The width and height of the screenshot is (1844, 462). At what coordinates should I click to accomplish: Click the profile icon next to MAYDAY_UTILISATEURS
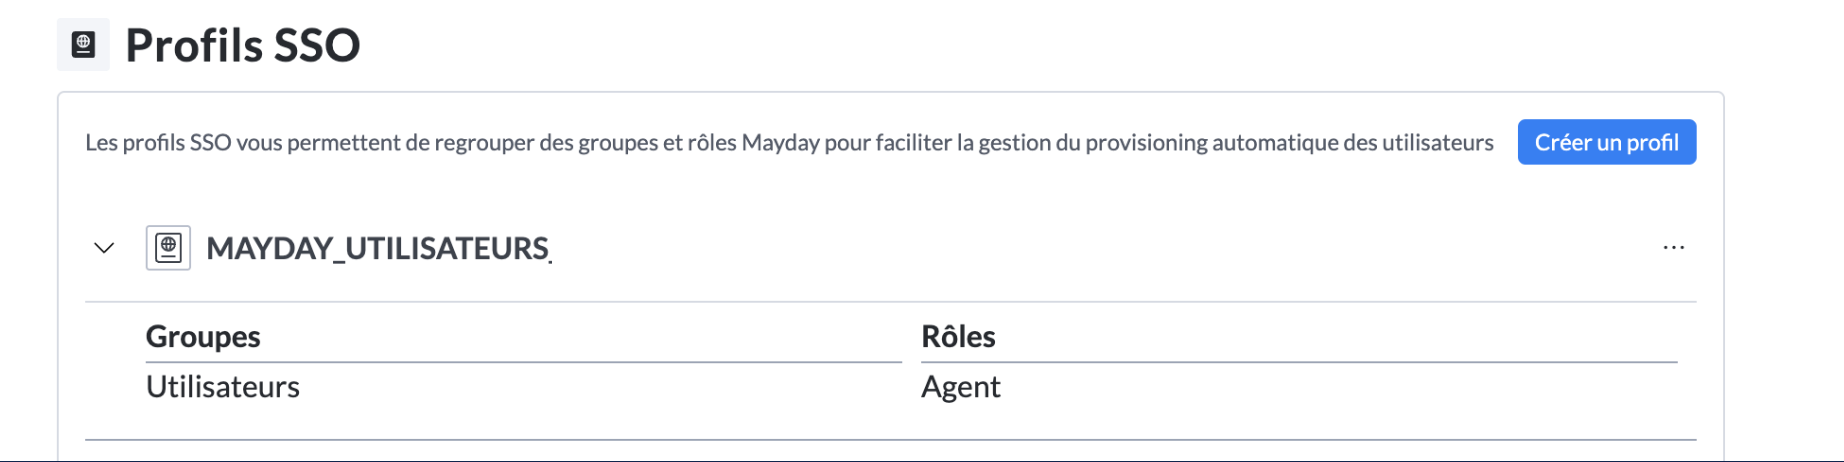(x=168, y=247)
